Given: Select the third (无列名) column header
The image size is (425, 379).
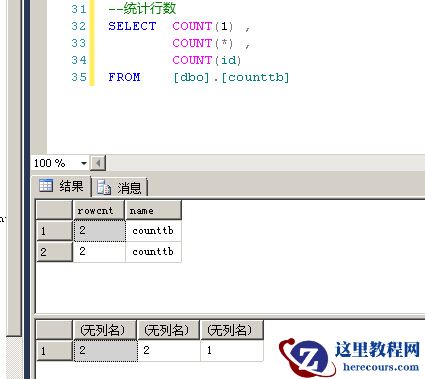Looking at the screenshot, I should [232, 330].
